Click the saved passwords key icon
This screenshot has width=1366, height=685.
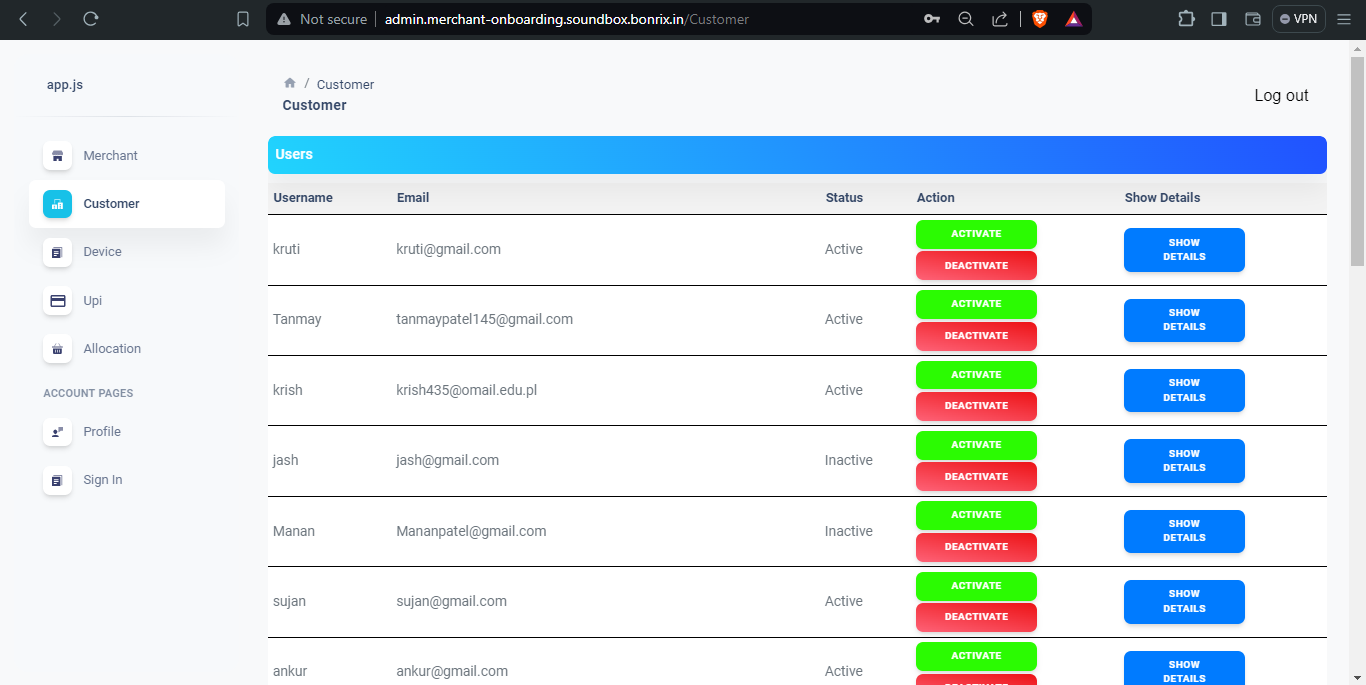[x=932, y=18]
